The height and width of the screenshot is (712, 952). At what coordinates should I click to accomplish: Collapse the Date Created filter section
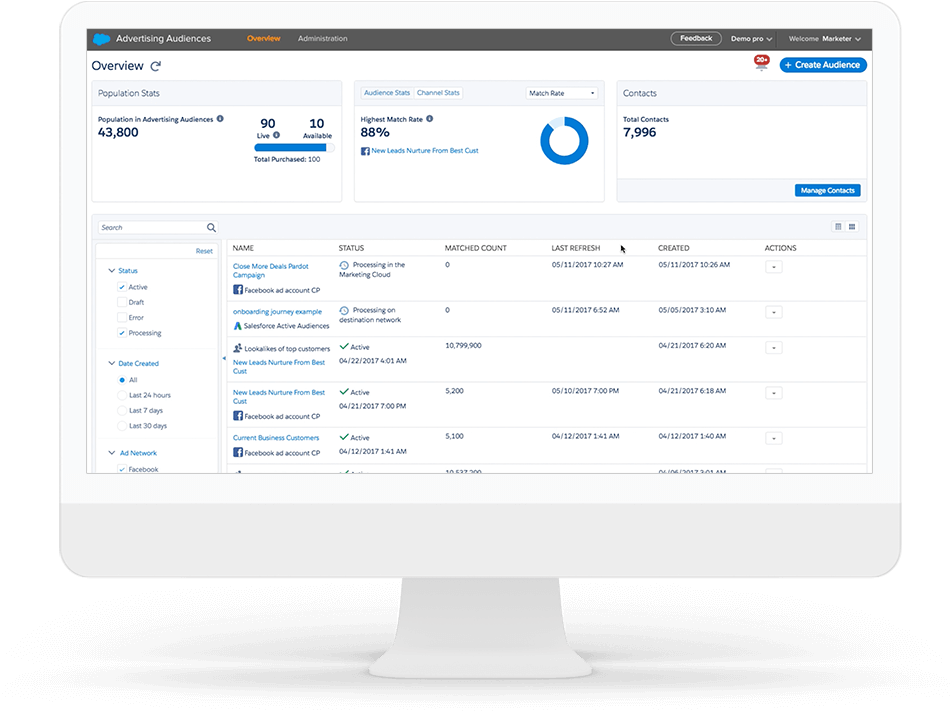(x=112, y=364)
